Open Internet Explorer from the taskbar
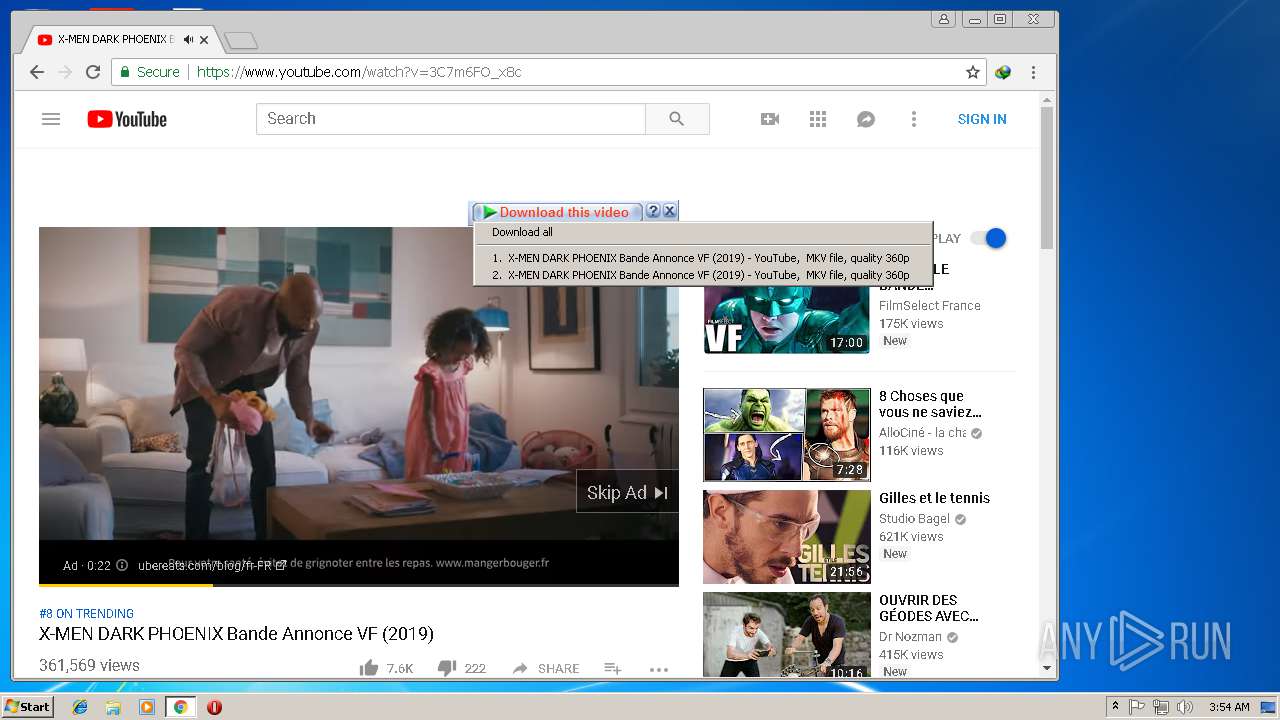Screen dimensions: 1280x720 point(80,707)
